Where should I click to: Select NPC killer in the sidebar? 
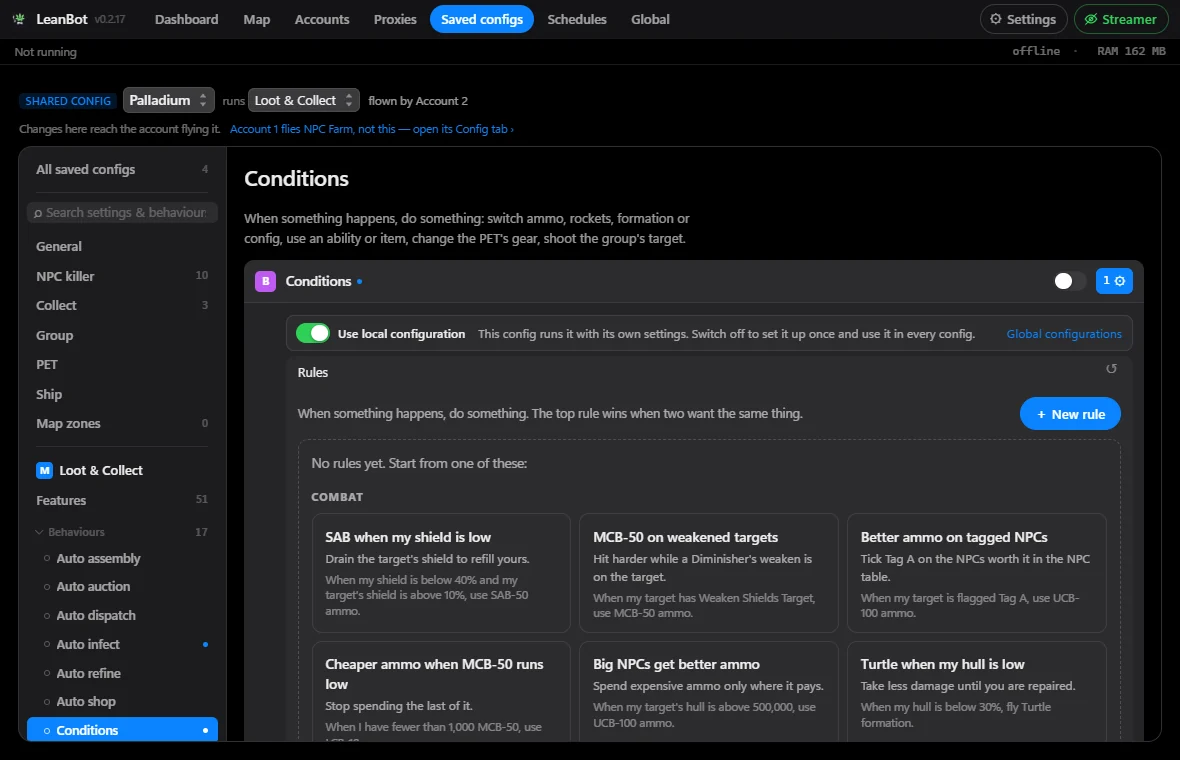(122, 276)
